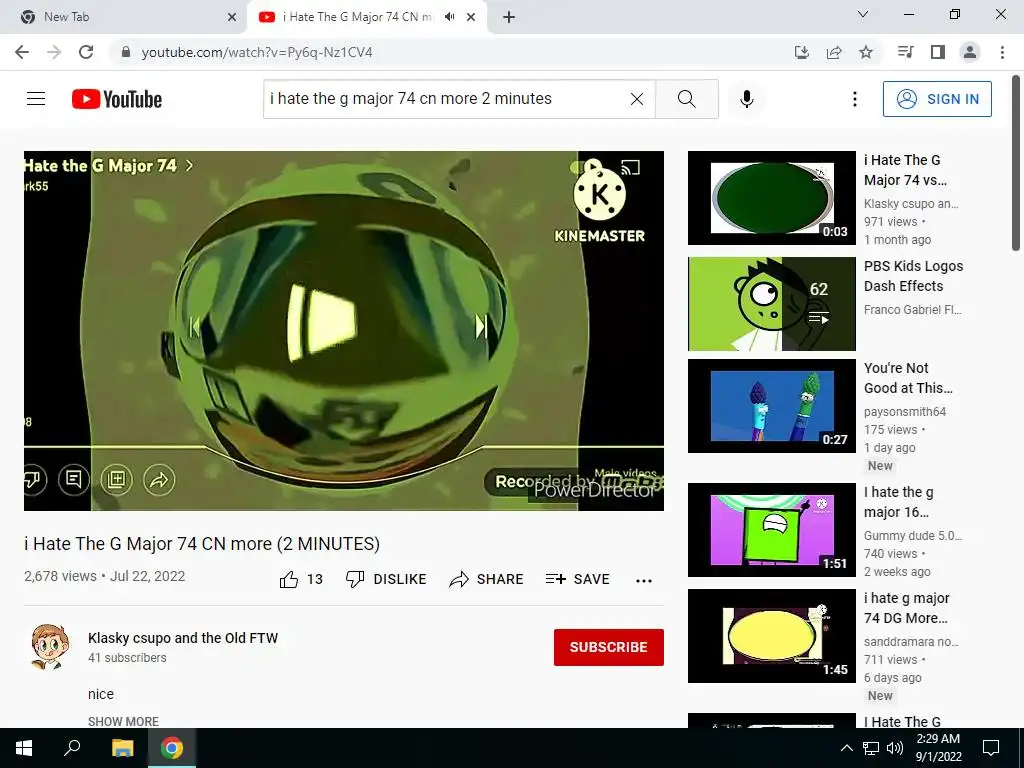Go to previous video in player
This screenshot has width=1024, height=768.
pyautogui.click(x=194, y=327)
